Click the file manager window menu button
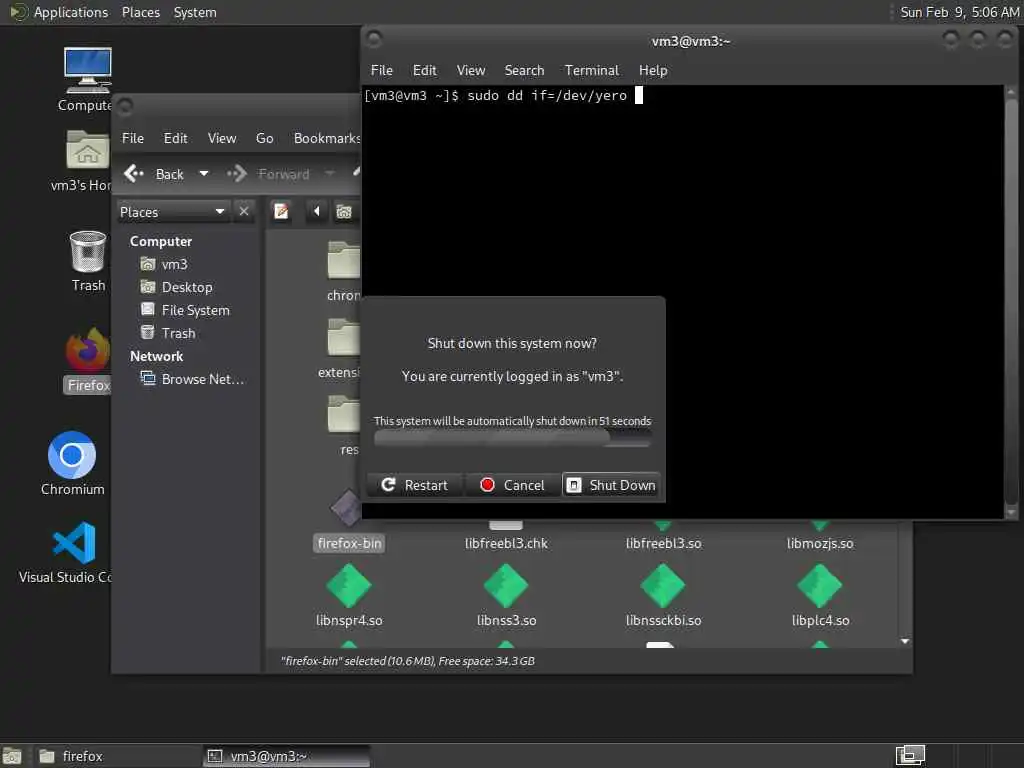 125,106
